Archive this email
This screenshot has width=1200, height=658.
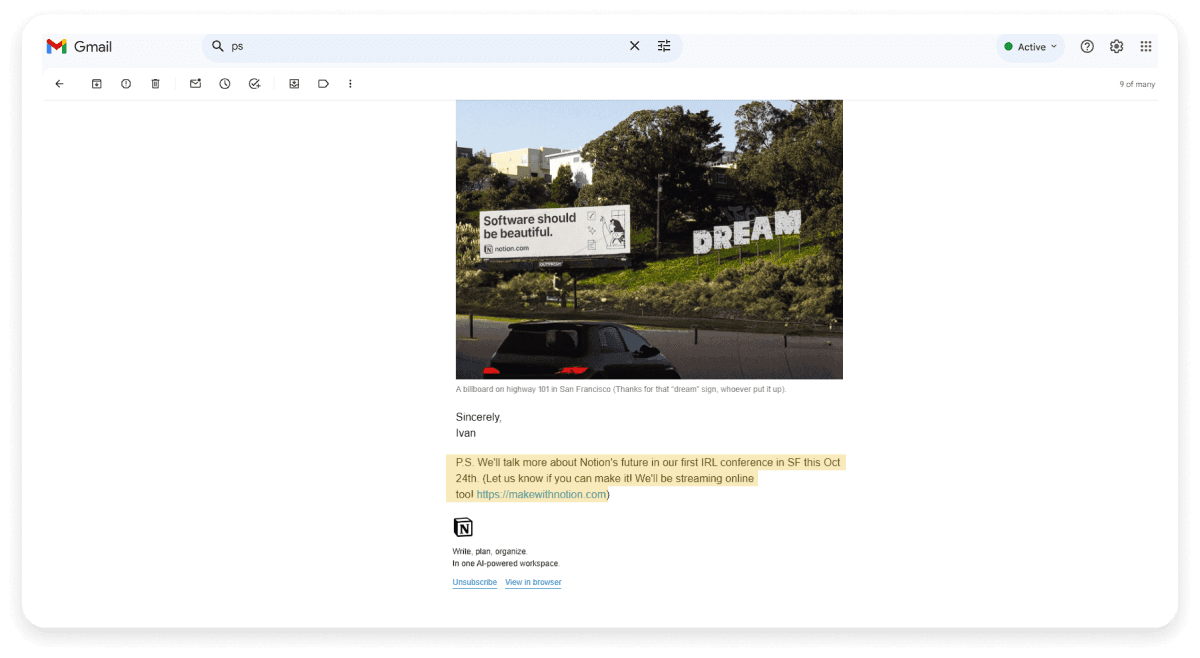[x=97, y=84]
